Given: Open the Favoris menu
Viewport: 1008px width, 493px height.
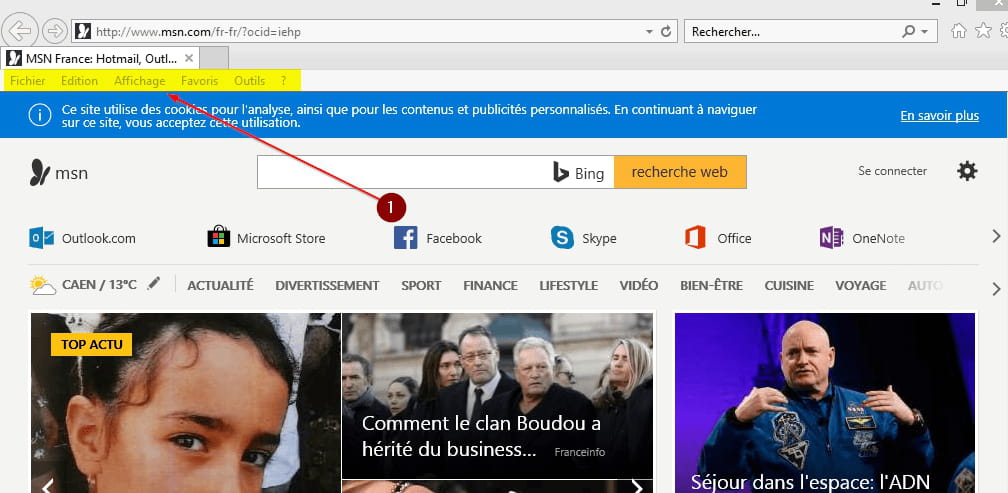Looking at the screenshot, I should (199, 81).
